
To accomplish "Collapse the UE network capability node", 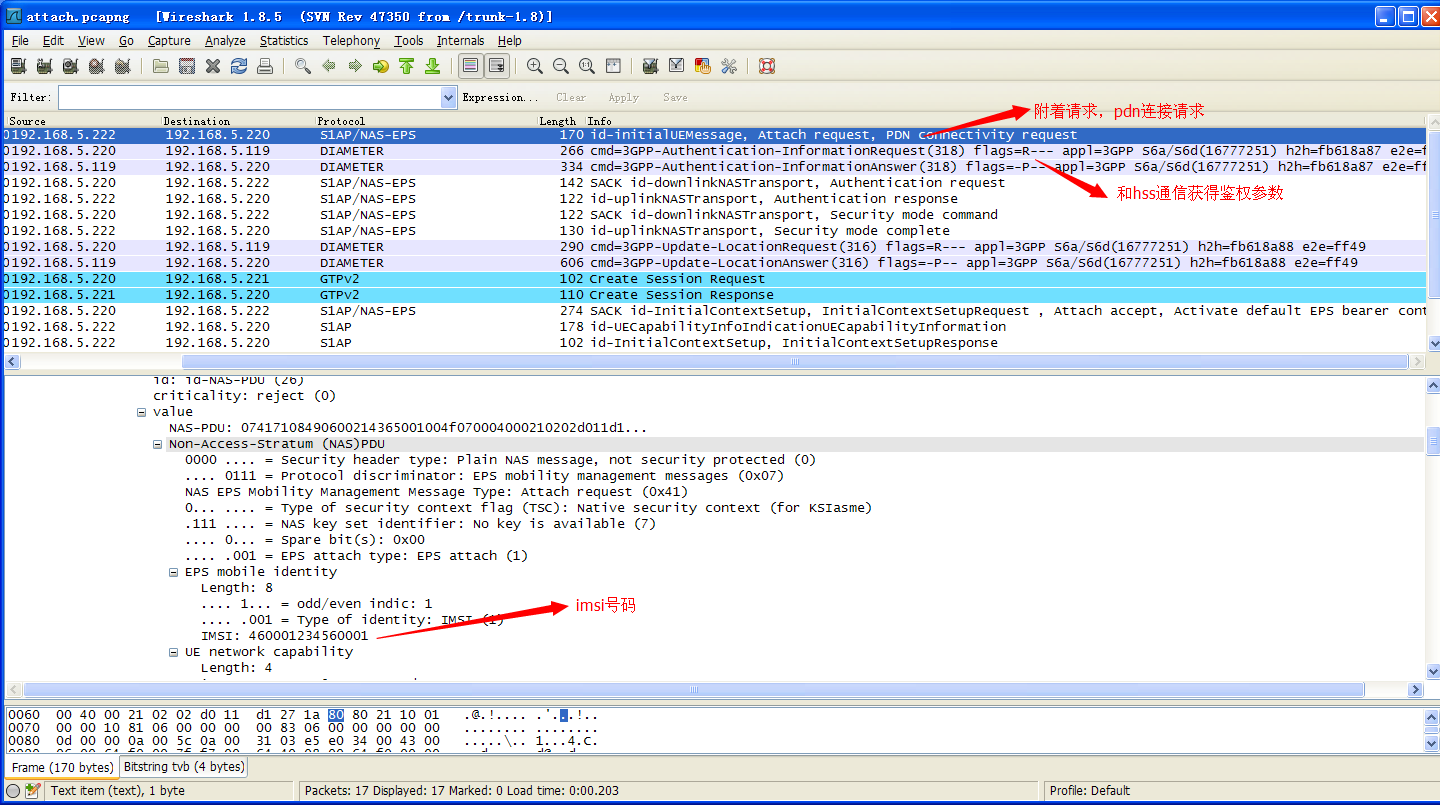I will pyautogui.click(x=174, y=652).
